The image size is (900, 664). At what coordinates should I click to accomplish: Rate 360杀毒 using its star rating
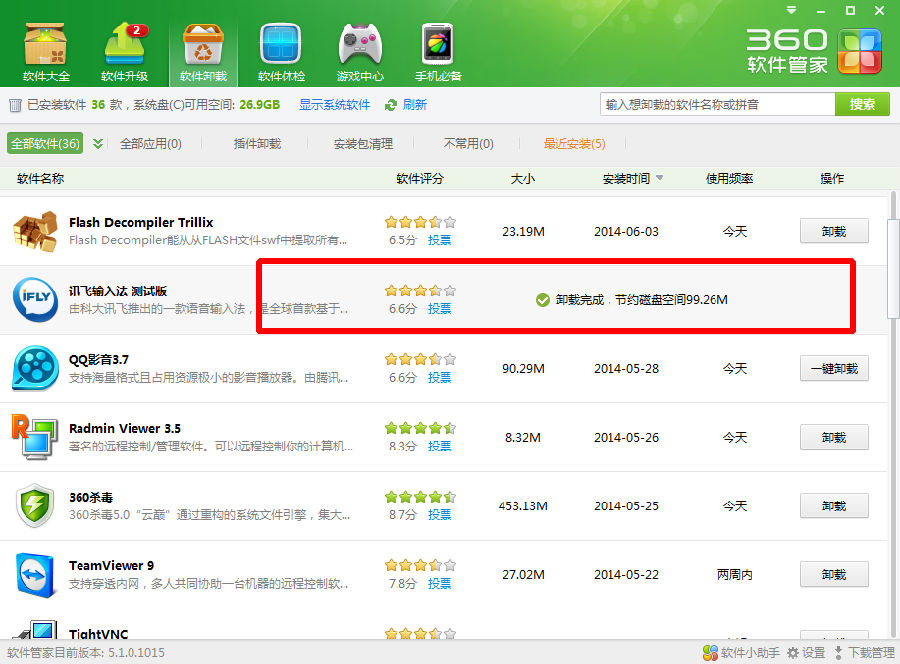click(x=421, y=497)
